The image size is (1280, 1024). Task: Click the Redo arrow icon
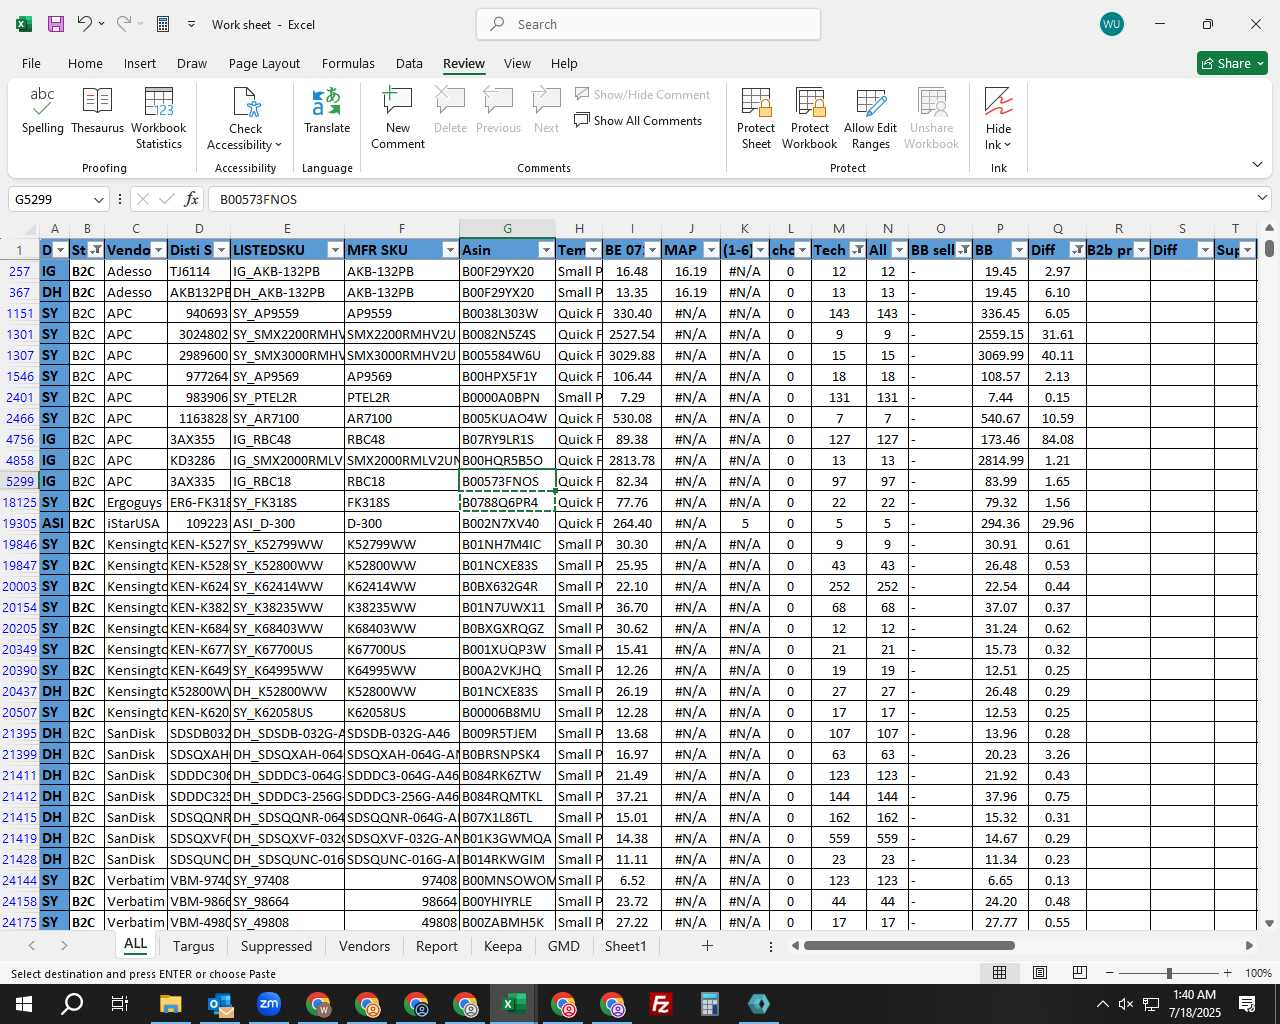click(x=124, y=24)
